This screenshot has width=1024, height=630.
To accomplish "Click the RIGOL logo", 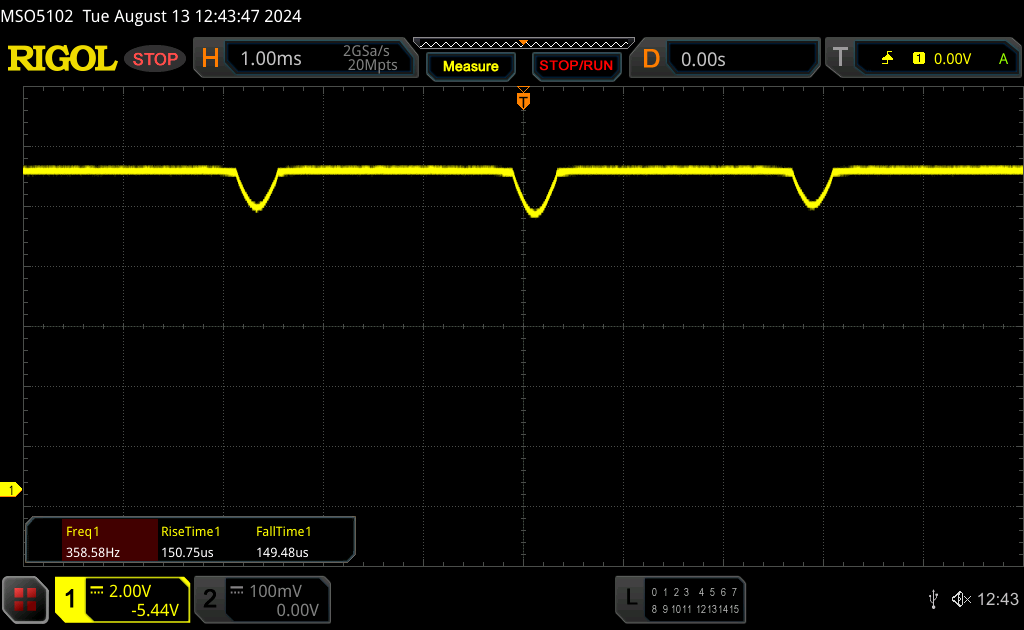I will pyautogui.click(x=62, y=59).
